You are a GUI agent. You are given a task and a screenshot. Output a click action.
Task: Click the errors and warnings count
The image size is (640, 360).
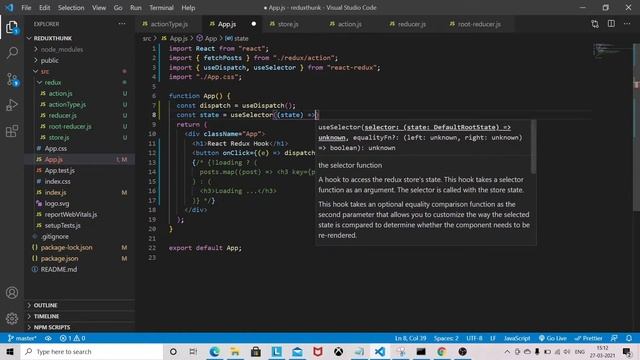click(x=72, y=338)
